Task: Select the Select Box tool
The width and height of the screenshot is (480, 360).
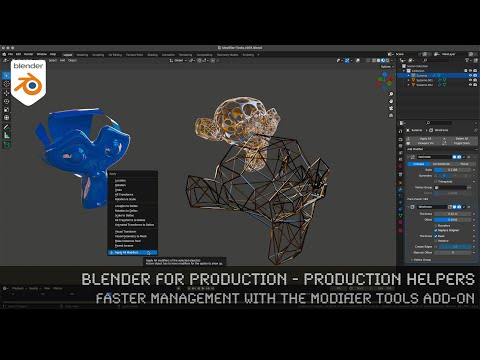Action: [6, 76]
